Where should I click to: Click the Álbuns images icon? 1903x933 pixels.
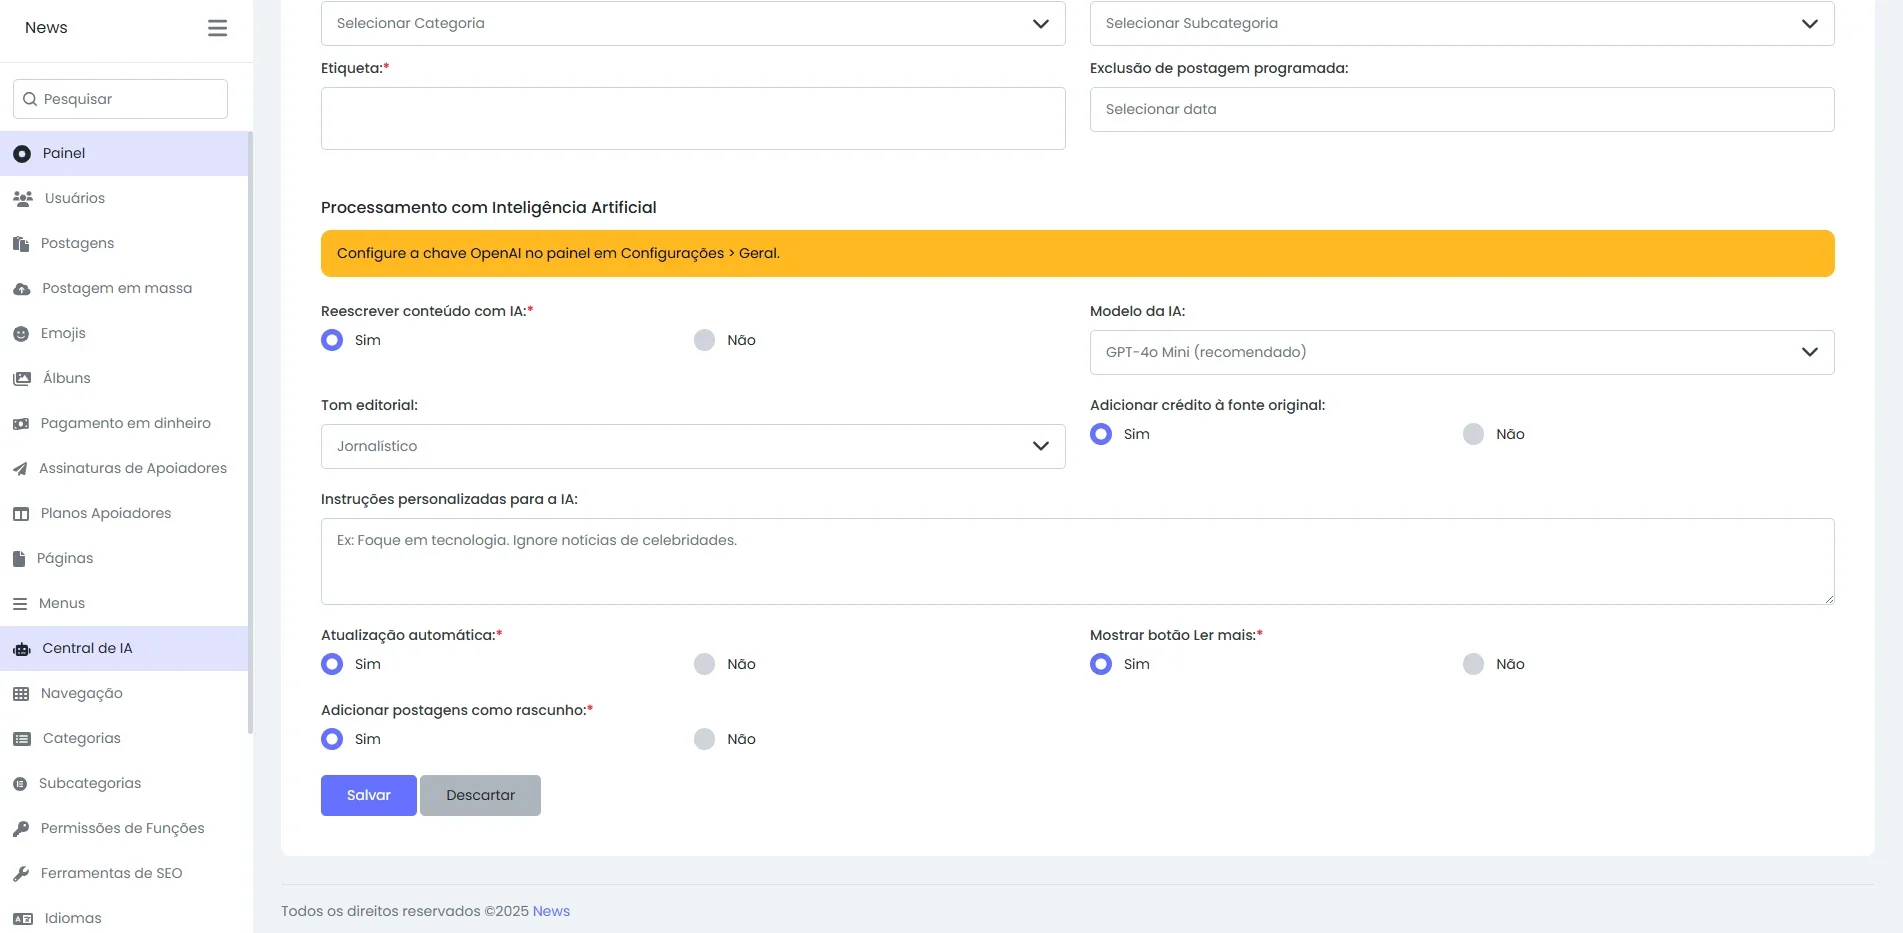(22, 378)
